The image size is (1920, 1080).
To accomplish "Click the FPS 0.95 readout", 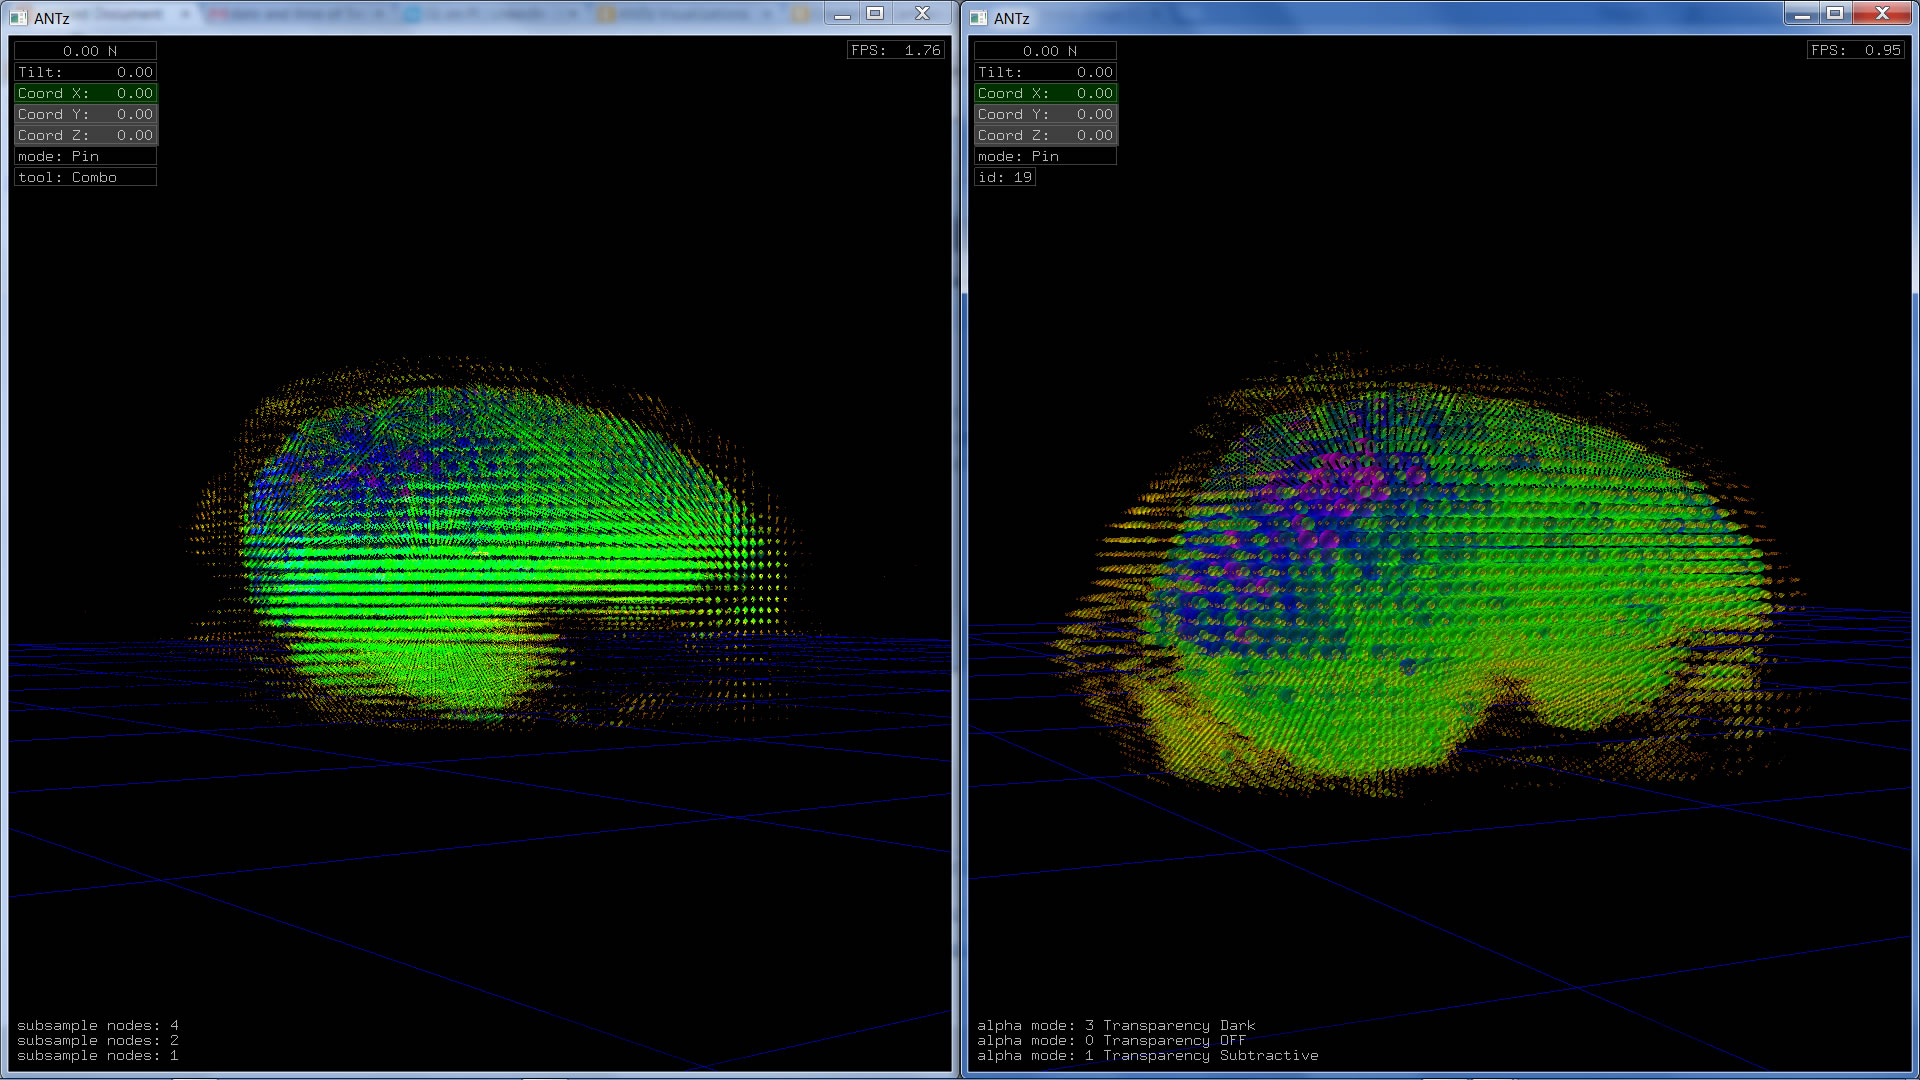I will (x=1855, y=50).
